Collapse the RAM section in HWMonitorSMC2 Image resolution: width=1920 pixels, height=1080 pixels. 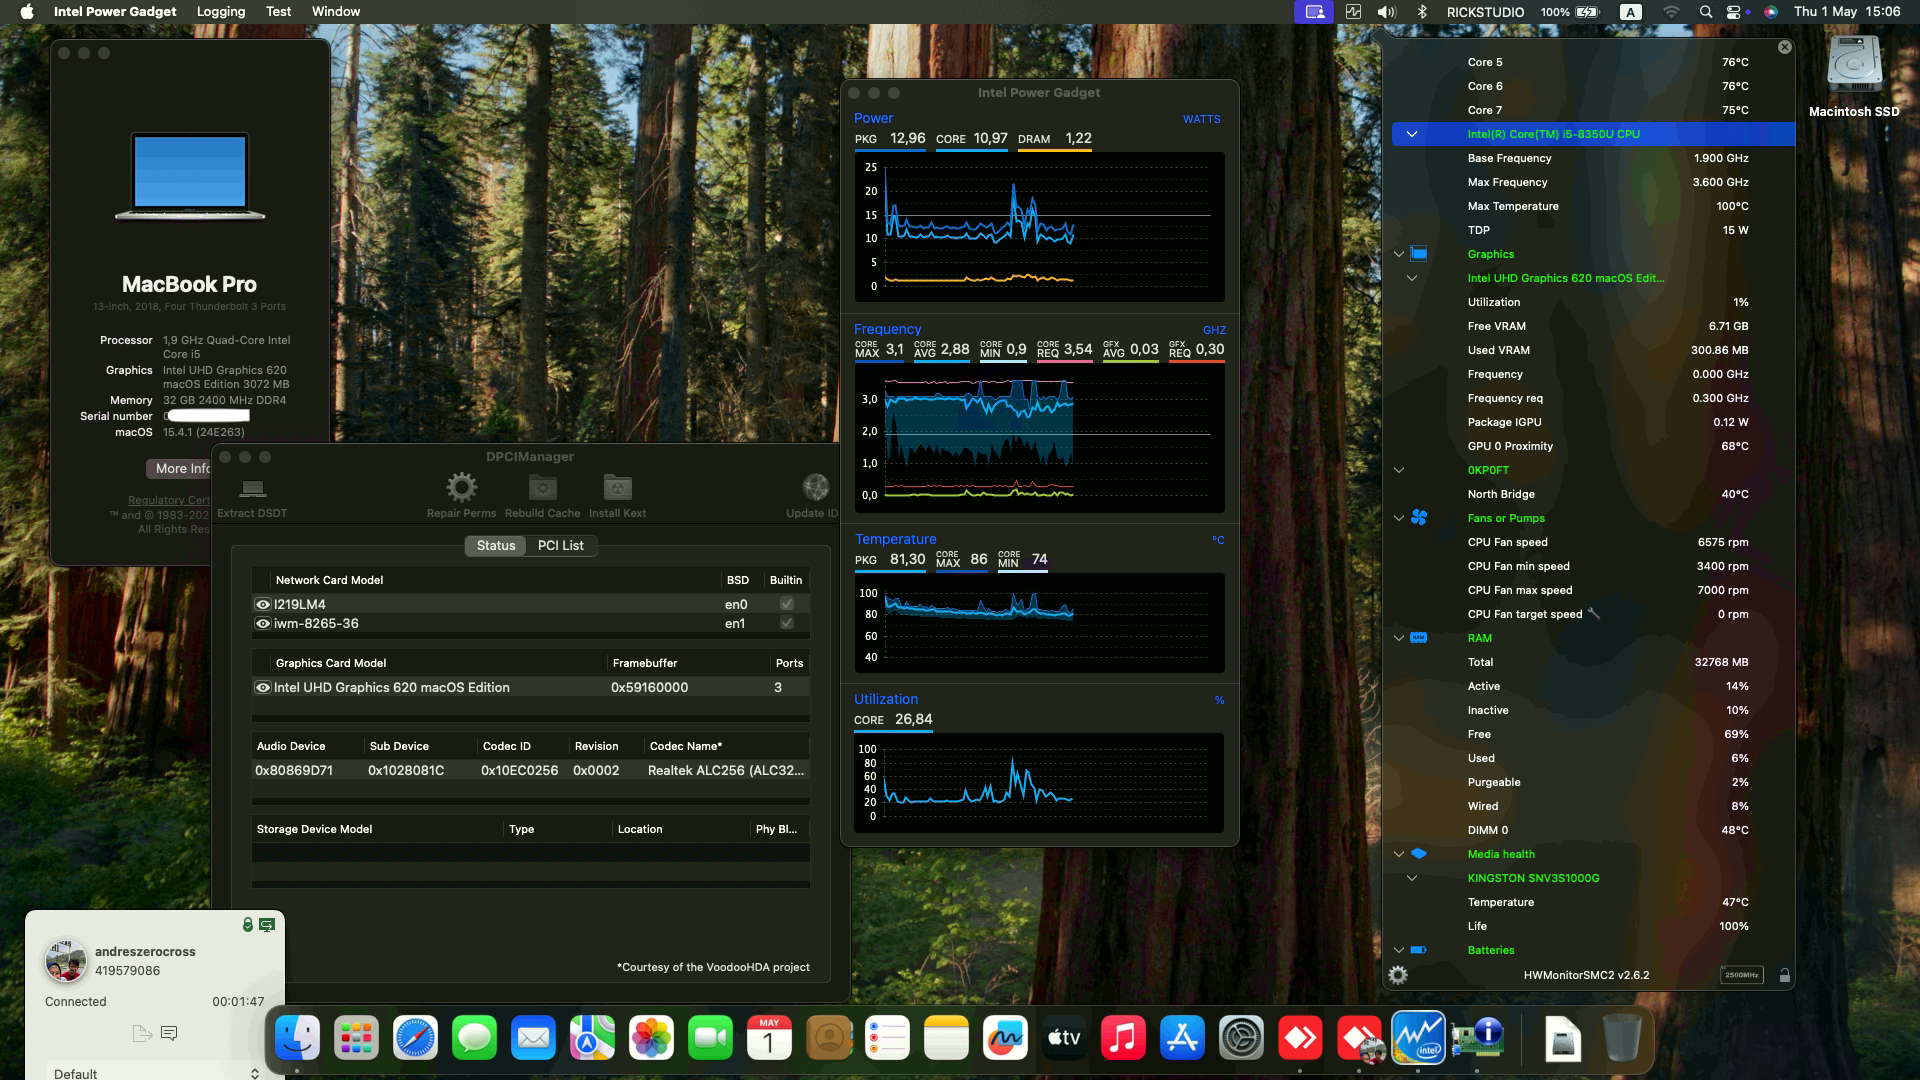(x=1397, y=638)
